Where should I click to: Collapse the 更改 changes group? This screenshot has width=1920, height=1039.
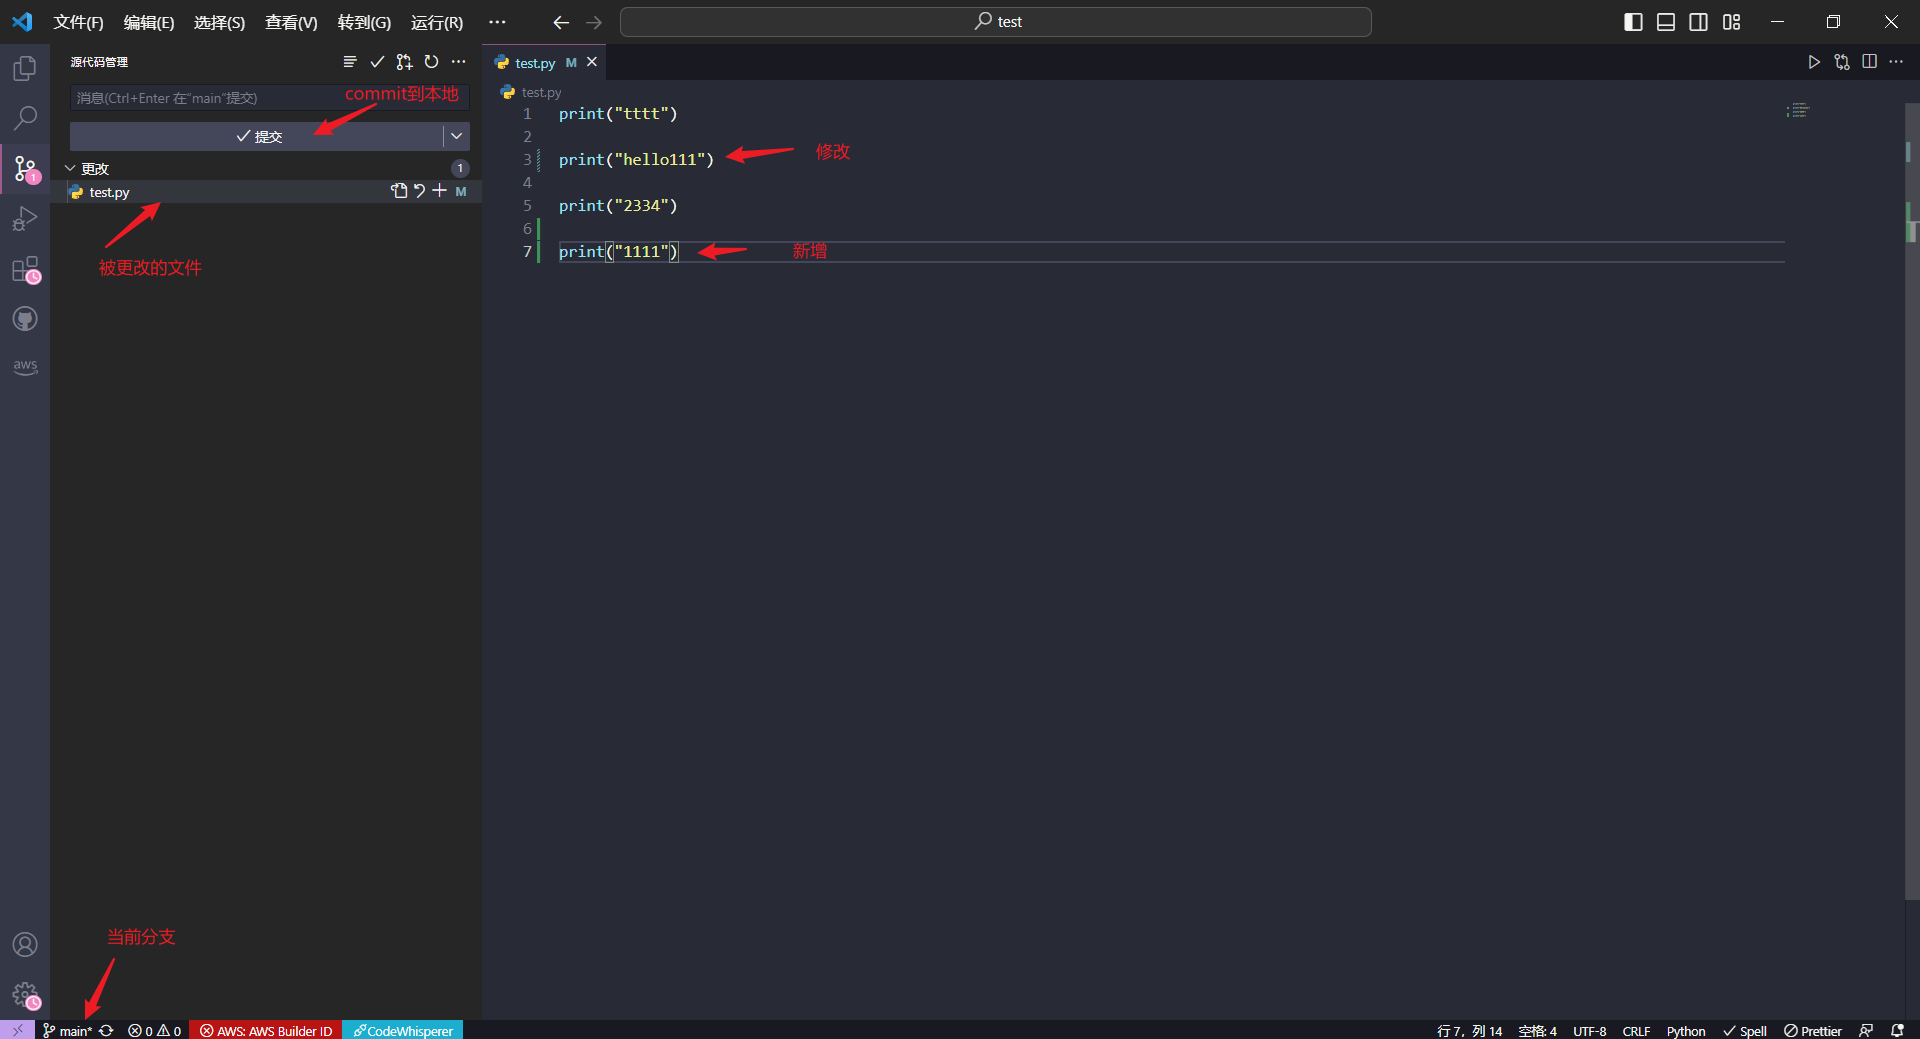(70, 168)
